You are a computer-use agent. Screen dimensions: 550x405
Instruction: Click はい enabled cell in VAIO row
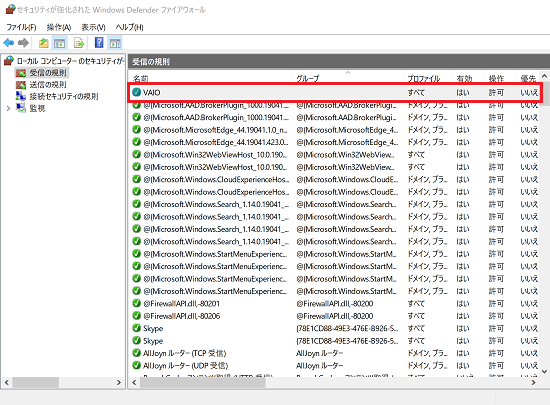[462, 93]
